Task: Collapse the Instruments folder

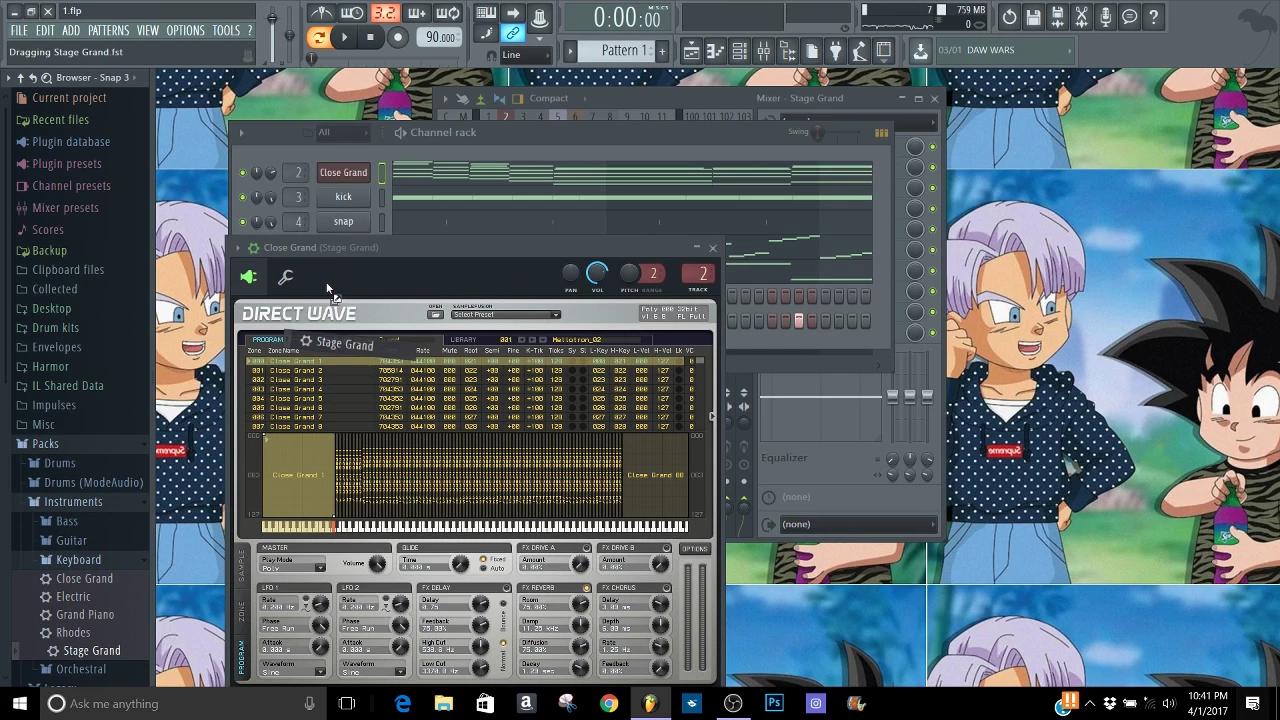Action: (73, 502)
